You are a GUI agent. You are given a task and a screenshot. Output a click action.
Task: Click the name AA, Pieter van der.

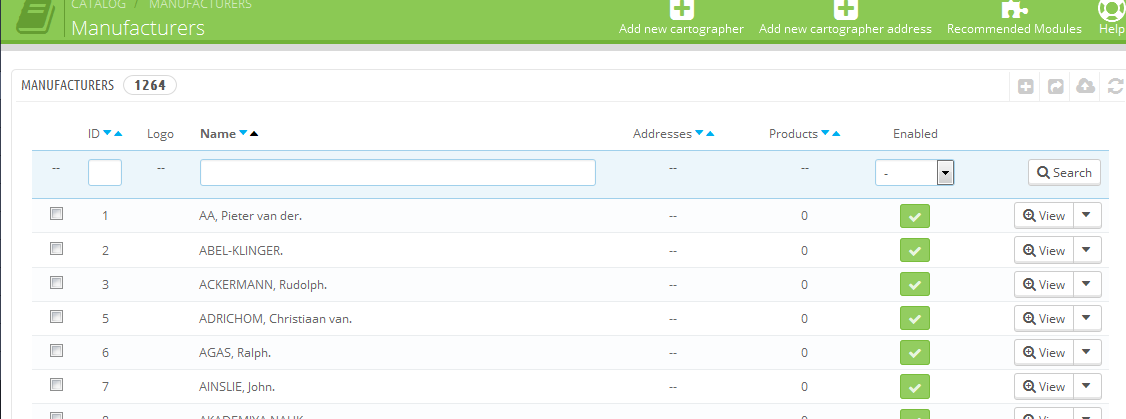click(251, 216)
